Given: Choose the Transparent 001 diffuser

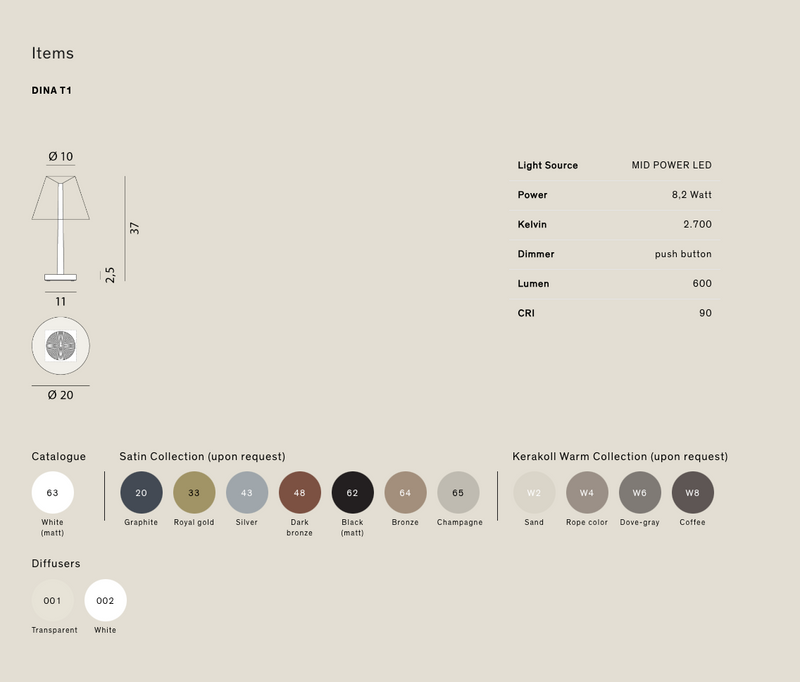Looking at the screenshot, I should click(52, 601).
